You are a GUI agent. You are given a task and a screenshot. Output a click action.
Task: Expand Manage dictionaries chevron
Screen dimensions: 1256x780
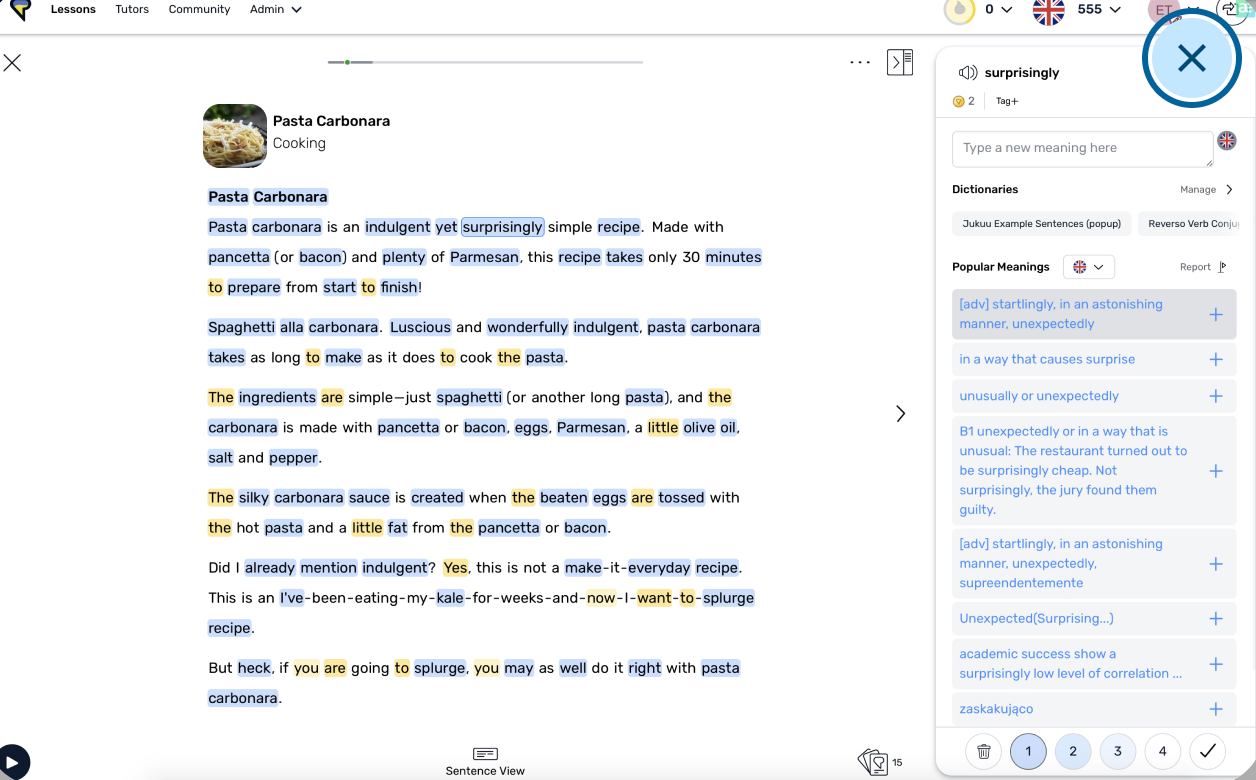coord(1229,189)
